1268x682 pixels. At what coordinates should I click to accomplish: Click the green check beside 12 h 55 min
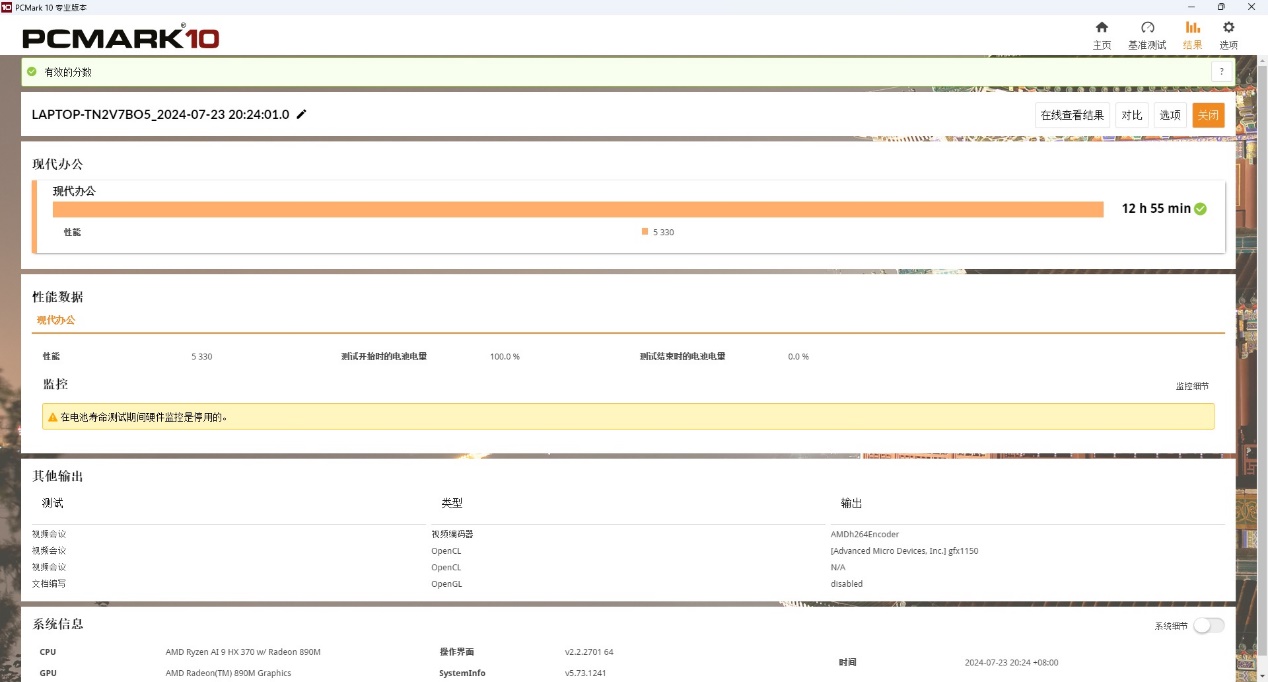(x=1200, y=208)
